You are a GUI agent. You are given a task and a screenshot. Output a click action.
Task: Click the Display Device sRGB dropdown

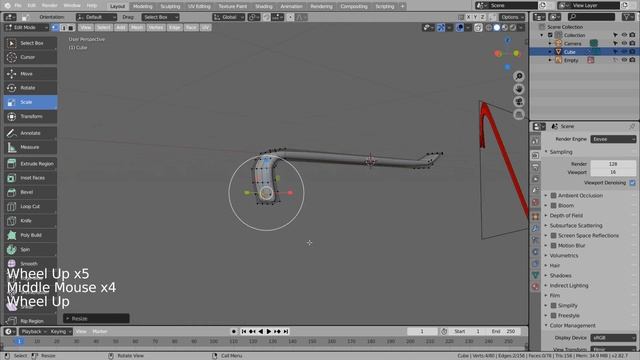(613, 338)
